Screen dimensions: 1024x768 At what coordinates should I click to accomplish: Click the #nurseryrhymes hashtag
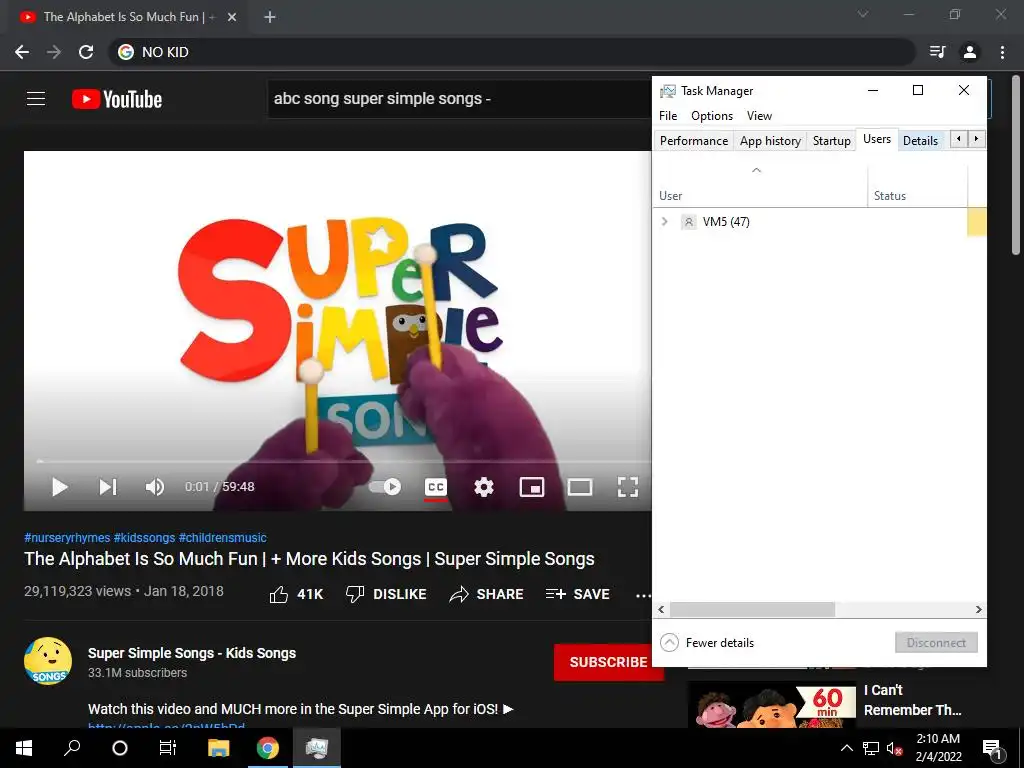point(67,538)
